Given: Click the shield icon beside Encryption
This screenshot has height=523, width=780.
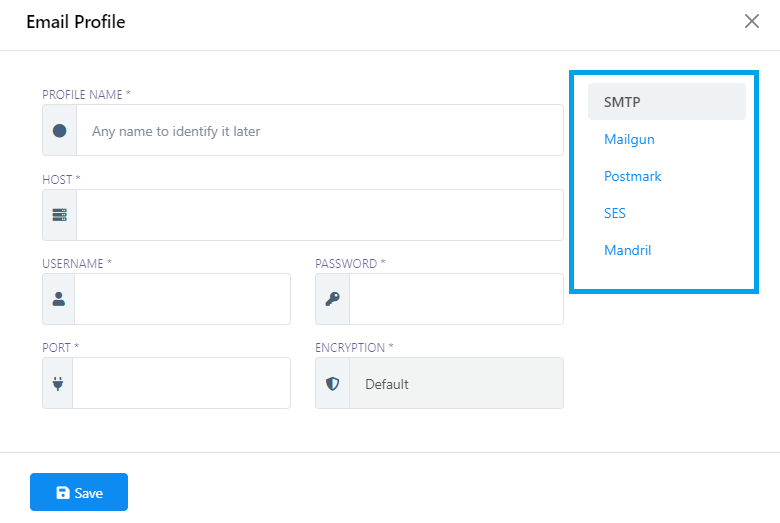Looking at the screenshot, I should [x=332, y=383].
